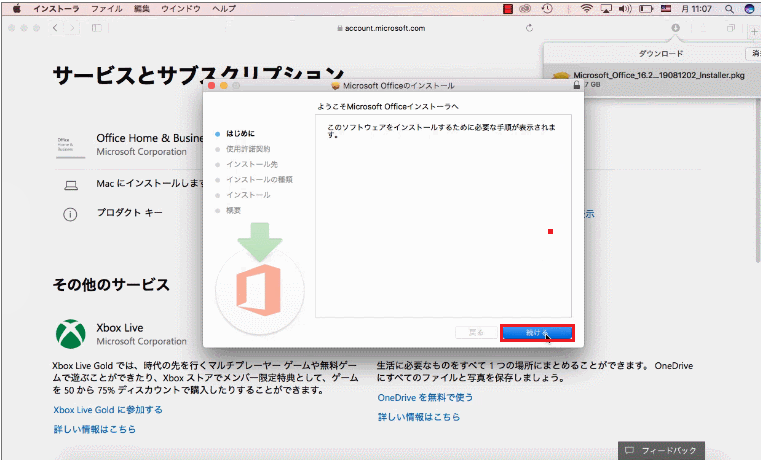
Task: Click the volume icon in menu bar
Action: click(625, 9)
